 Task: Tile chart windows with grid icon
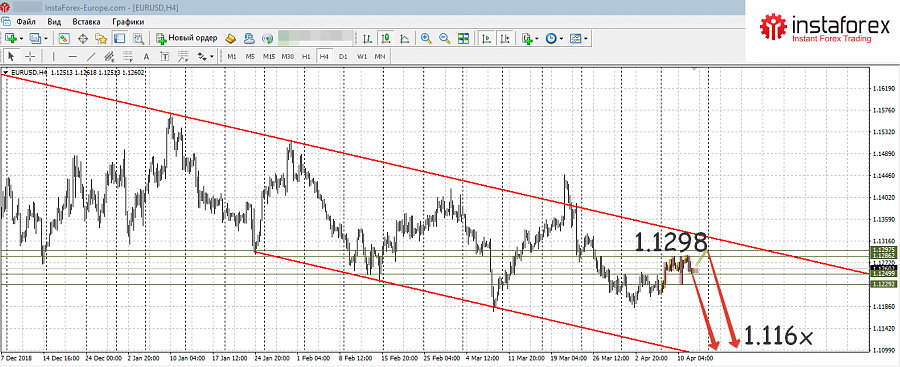click(463, 38)
